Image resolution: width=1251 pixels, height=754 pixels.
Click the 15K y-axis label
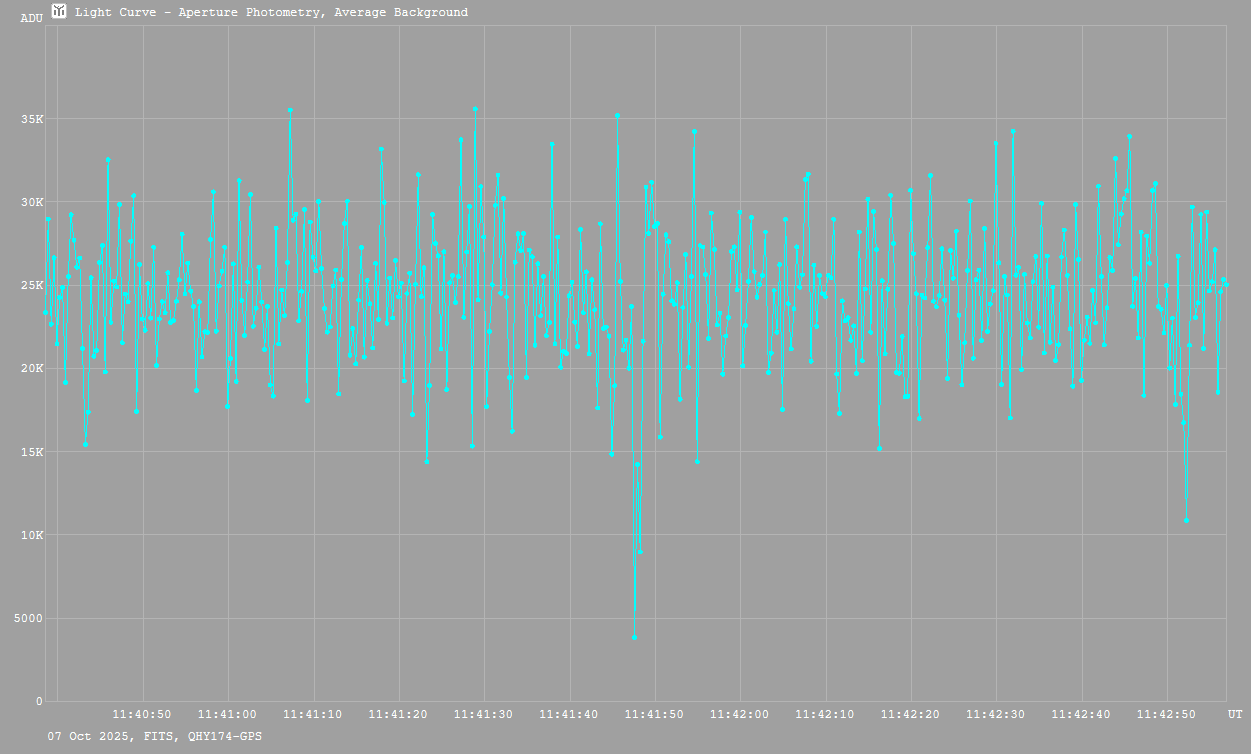(x=31, y=452)
